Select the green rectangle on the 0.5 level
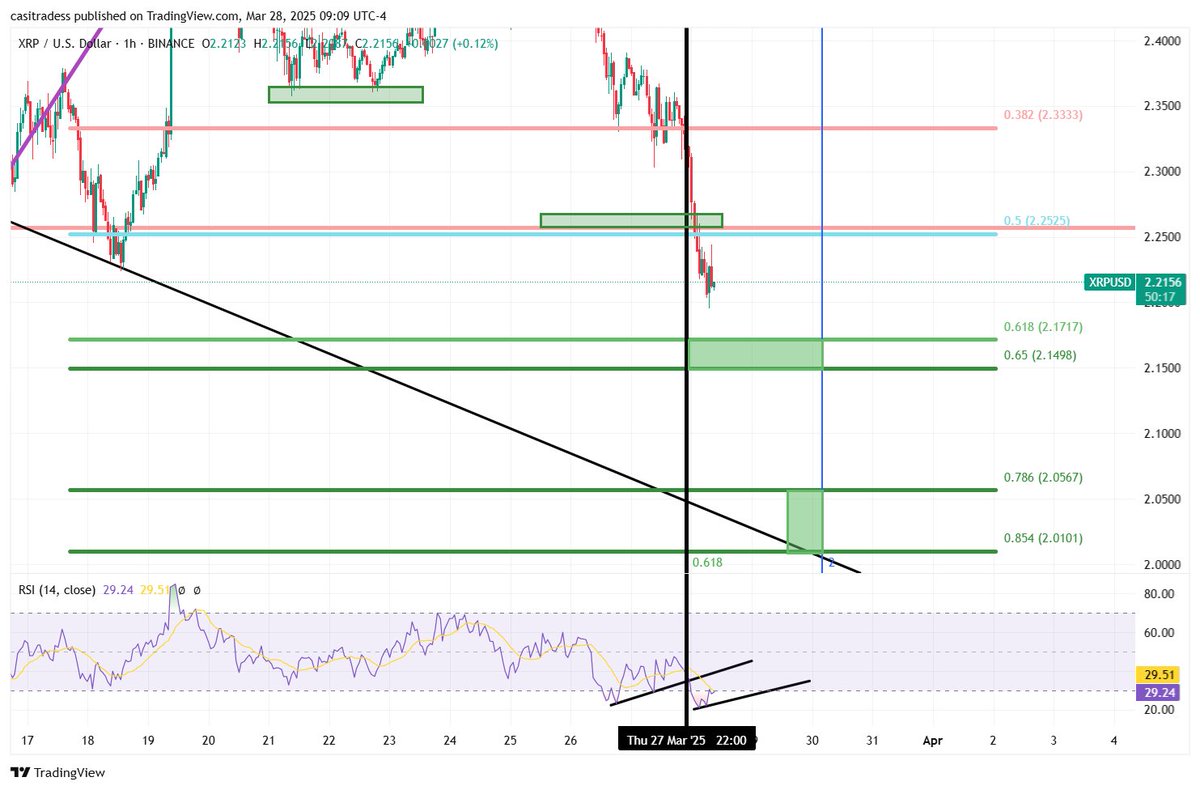This screenshot has height=790, width=1200. [630, 220]
